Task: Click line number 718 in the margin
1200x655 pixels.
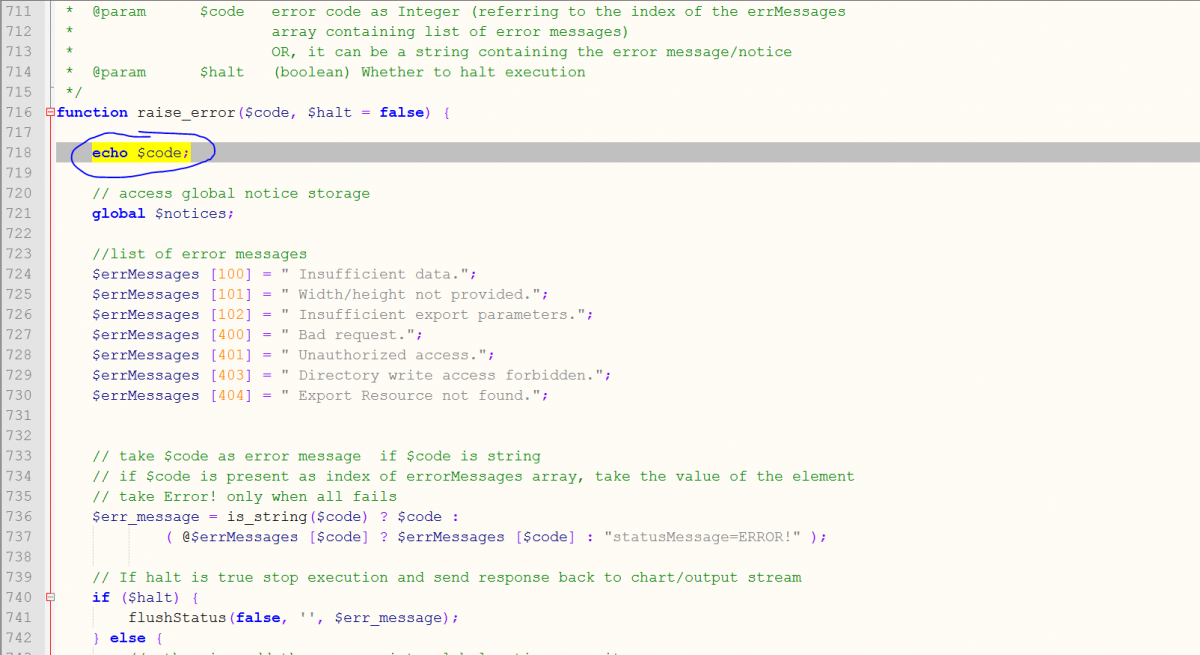Action: click(19, 153)
